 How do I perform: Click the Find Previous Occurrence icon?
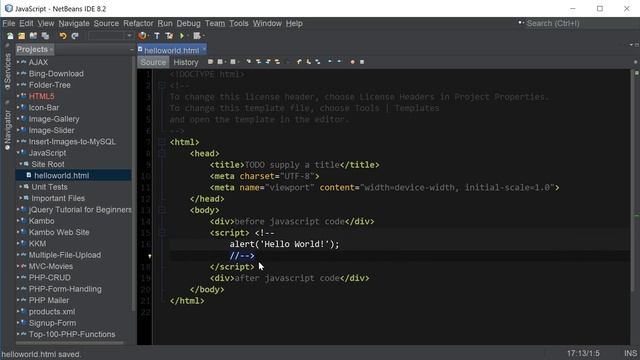[258, 62]
